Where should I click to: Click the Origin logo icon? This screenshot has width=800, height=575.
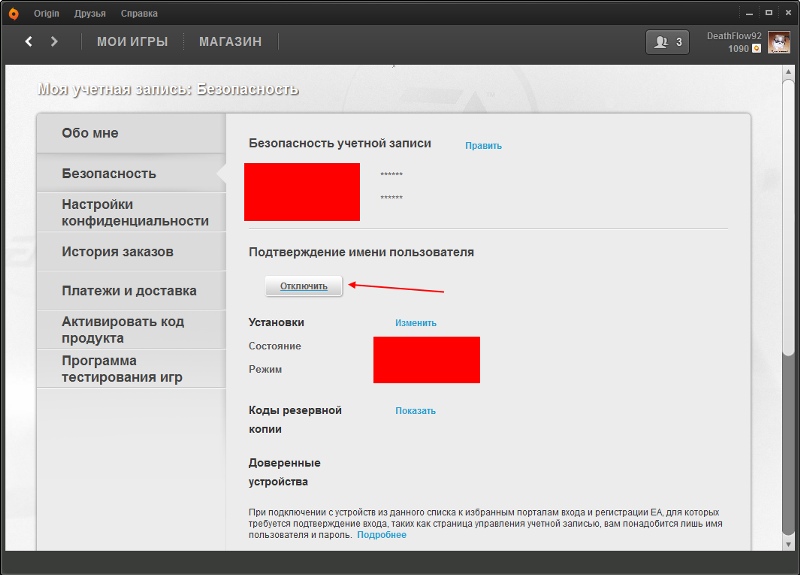(13, 13)
